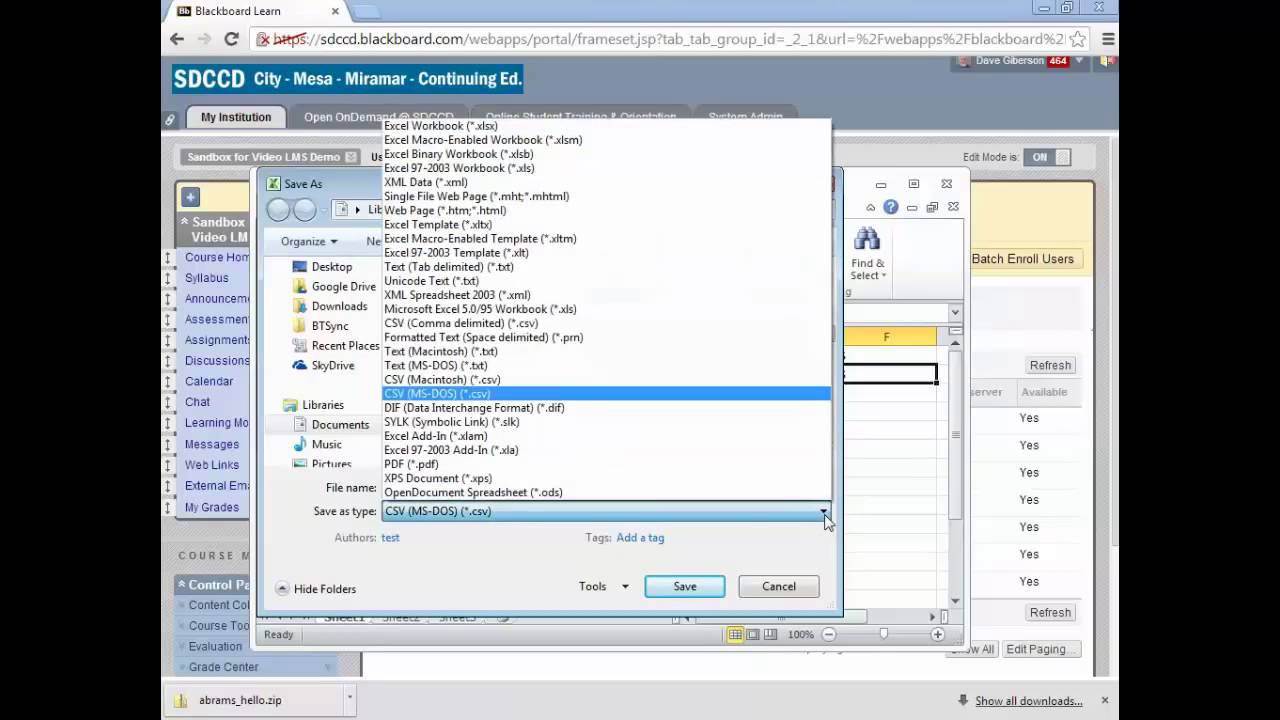Expand the Organize dropdown

[309, 241]
